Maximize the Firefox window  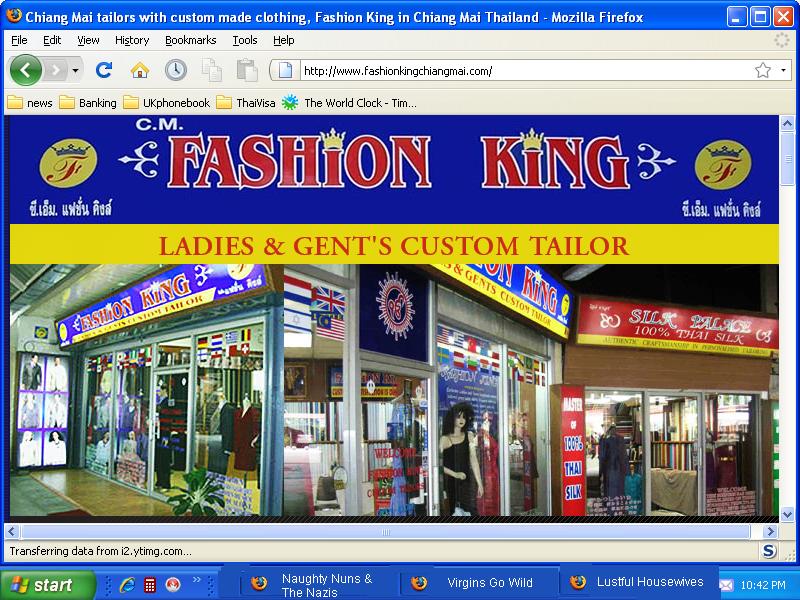[x=760, y=17]
